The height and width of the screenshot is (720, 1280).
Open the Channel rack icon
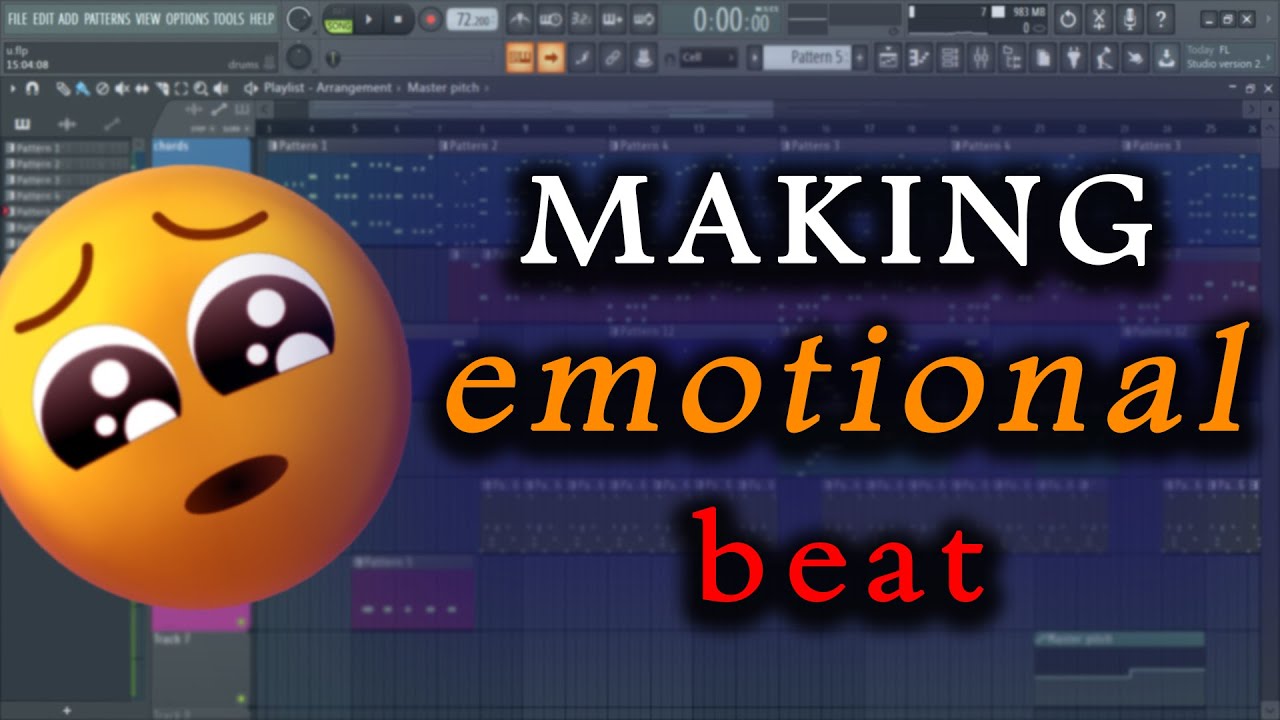(950, 58)
